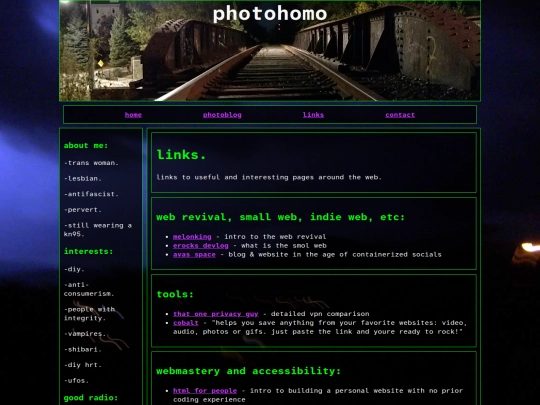The width and height of the screenshot is (540, 405).
Task: Select the links nav item
Action: point(313,115)
